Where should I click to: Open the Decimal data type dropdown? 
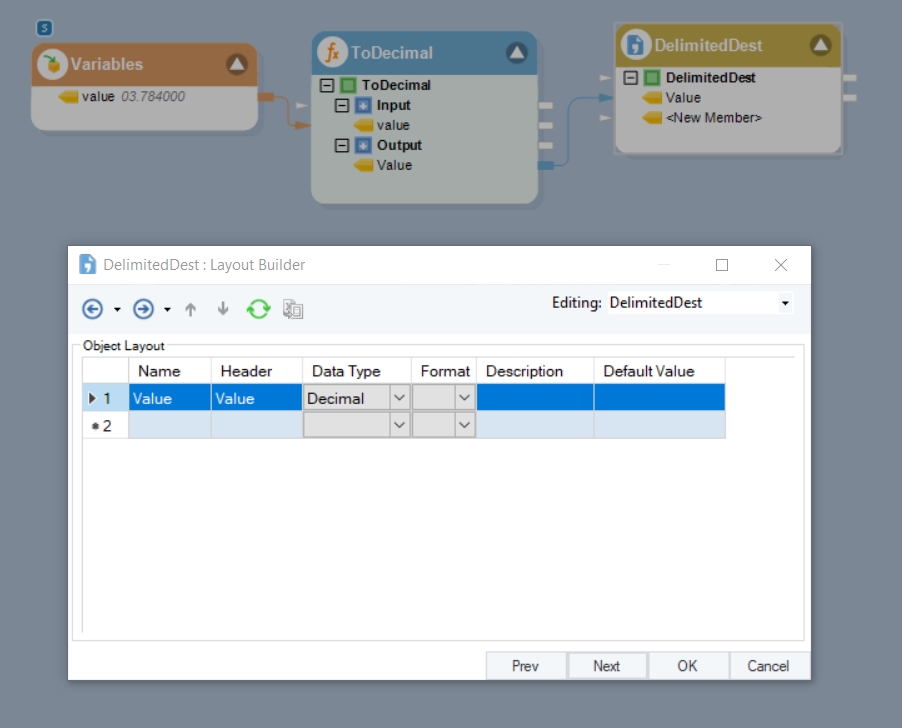point(399,398)
